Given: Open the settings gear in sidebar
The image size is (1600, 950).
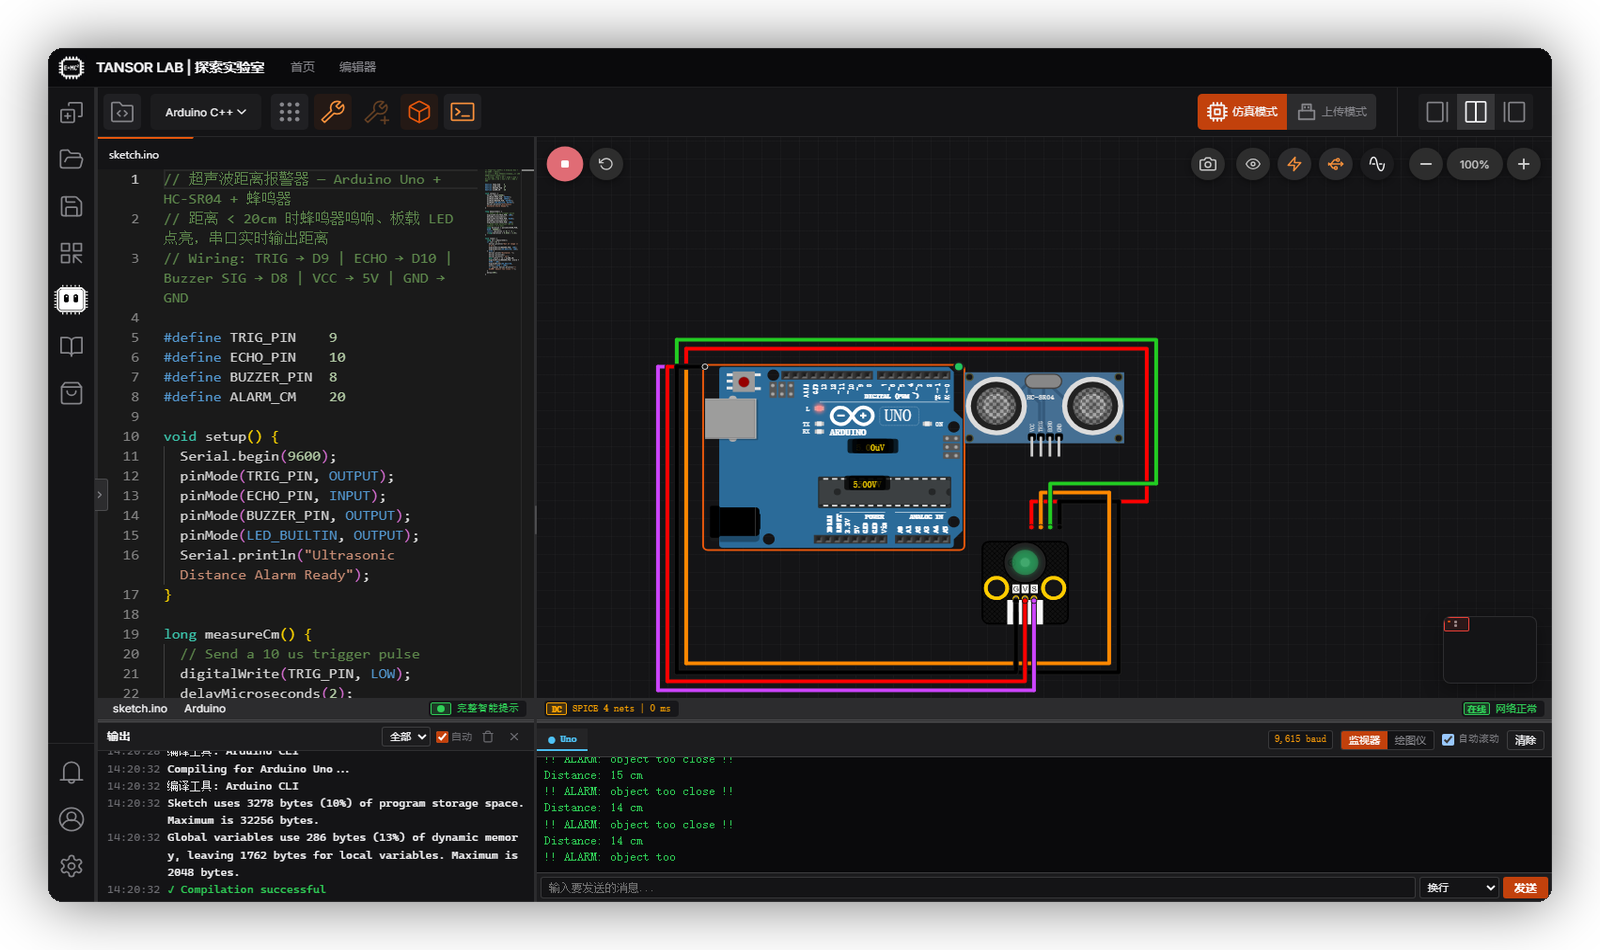Looking at the screenshot, I should click(71, 866).
